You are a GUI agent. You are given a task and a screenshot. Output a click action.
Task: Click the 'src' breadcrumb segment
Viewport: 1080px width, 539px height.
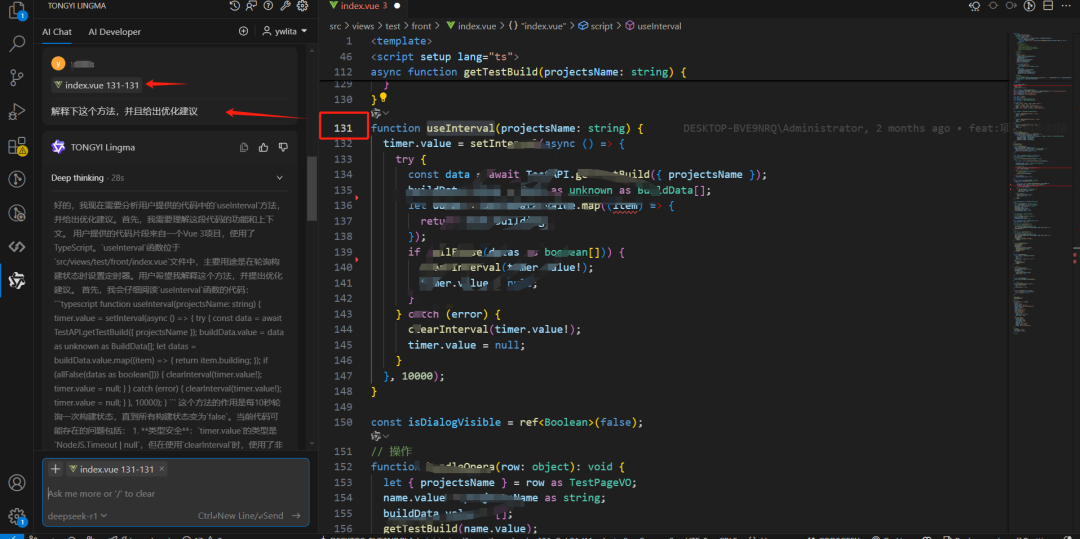click(x=335, y=26)
